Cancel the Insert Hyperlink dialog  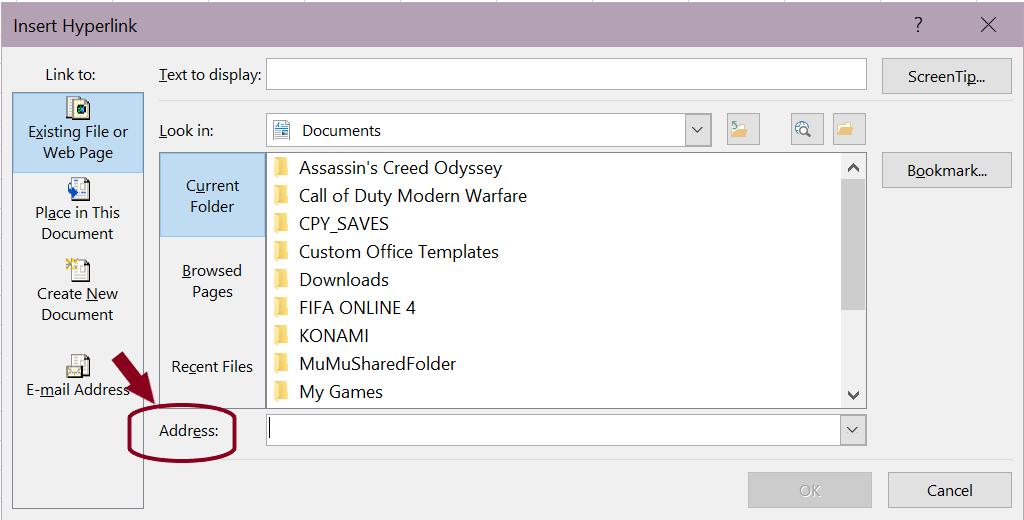coord(950,490)
